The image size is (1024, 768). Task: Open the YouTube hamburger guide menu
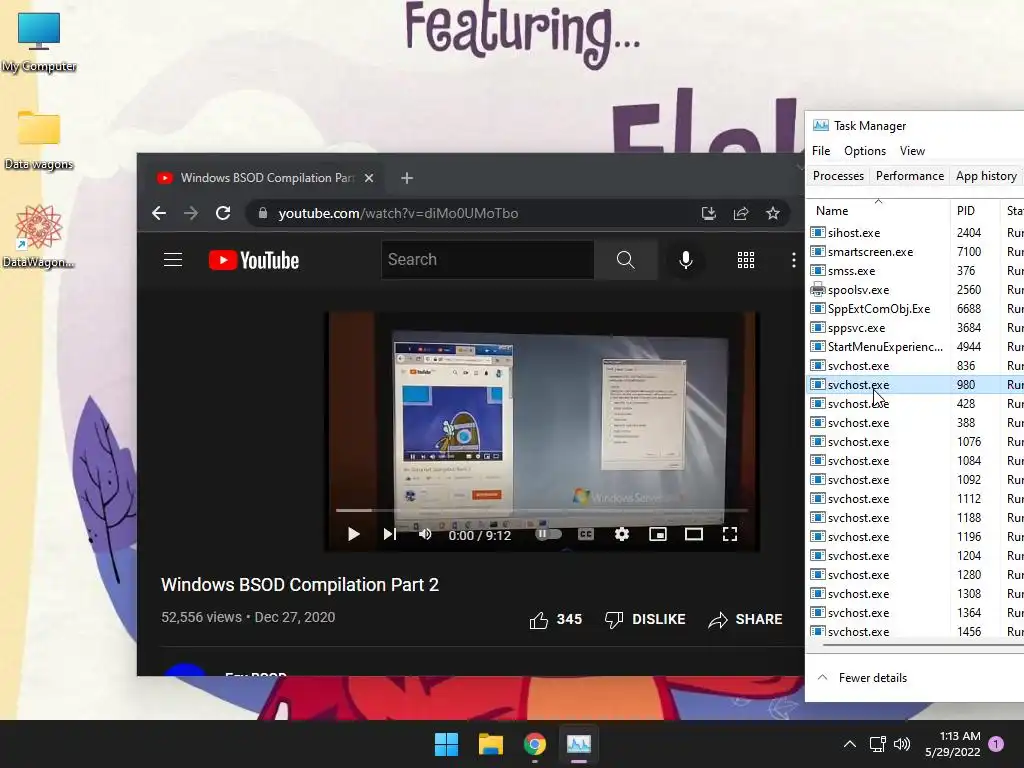[173, 260]
